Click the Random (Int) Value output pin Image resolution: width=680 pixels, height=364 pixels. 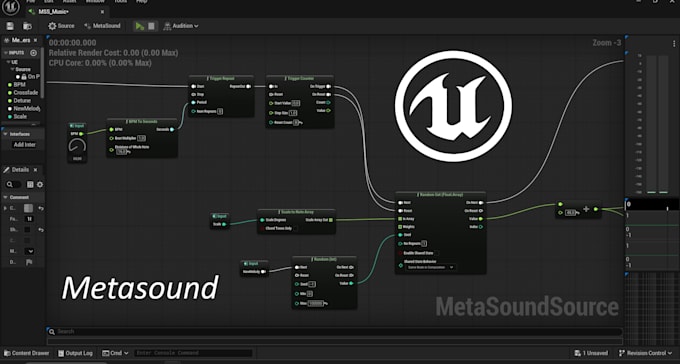(351, 283)
